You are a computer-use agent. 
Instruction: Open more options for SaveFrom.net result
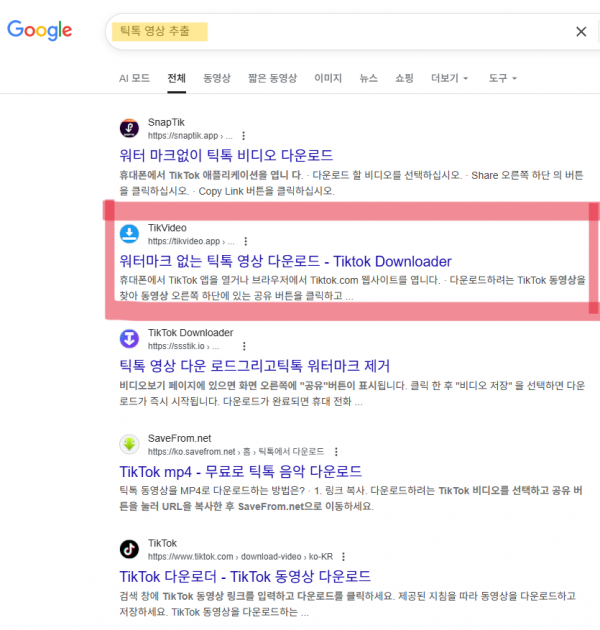(x=336, y=452)
